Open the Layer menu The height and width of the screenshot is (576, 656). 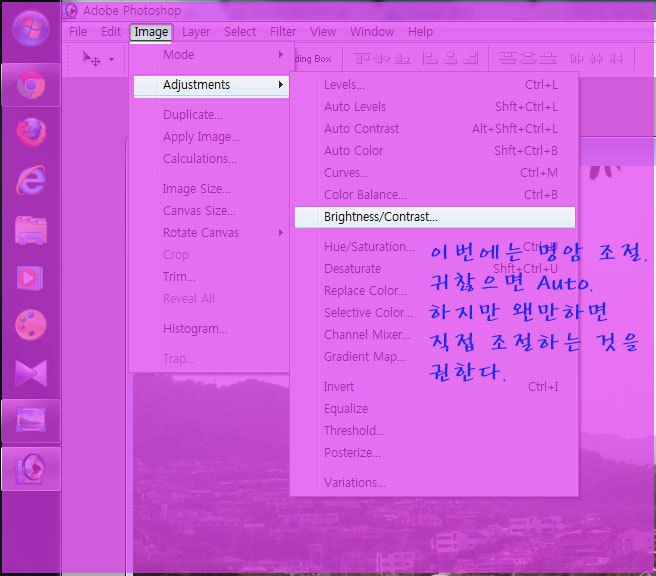[x=196, y=32]
